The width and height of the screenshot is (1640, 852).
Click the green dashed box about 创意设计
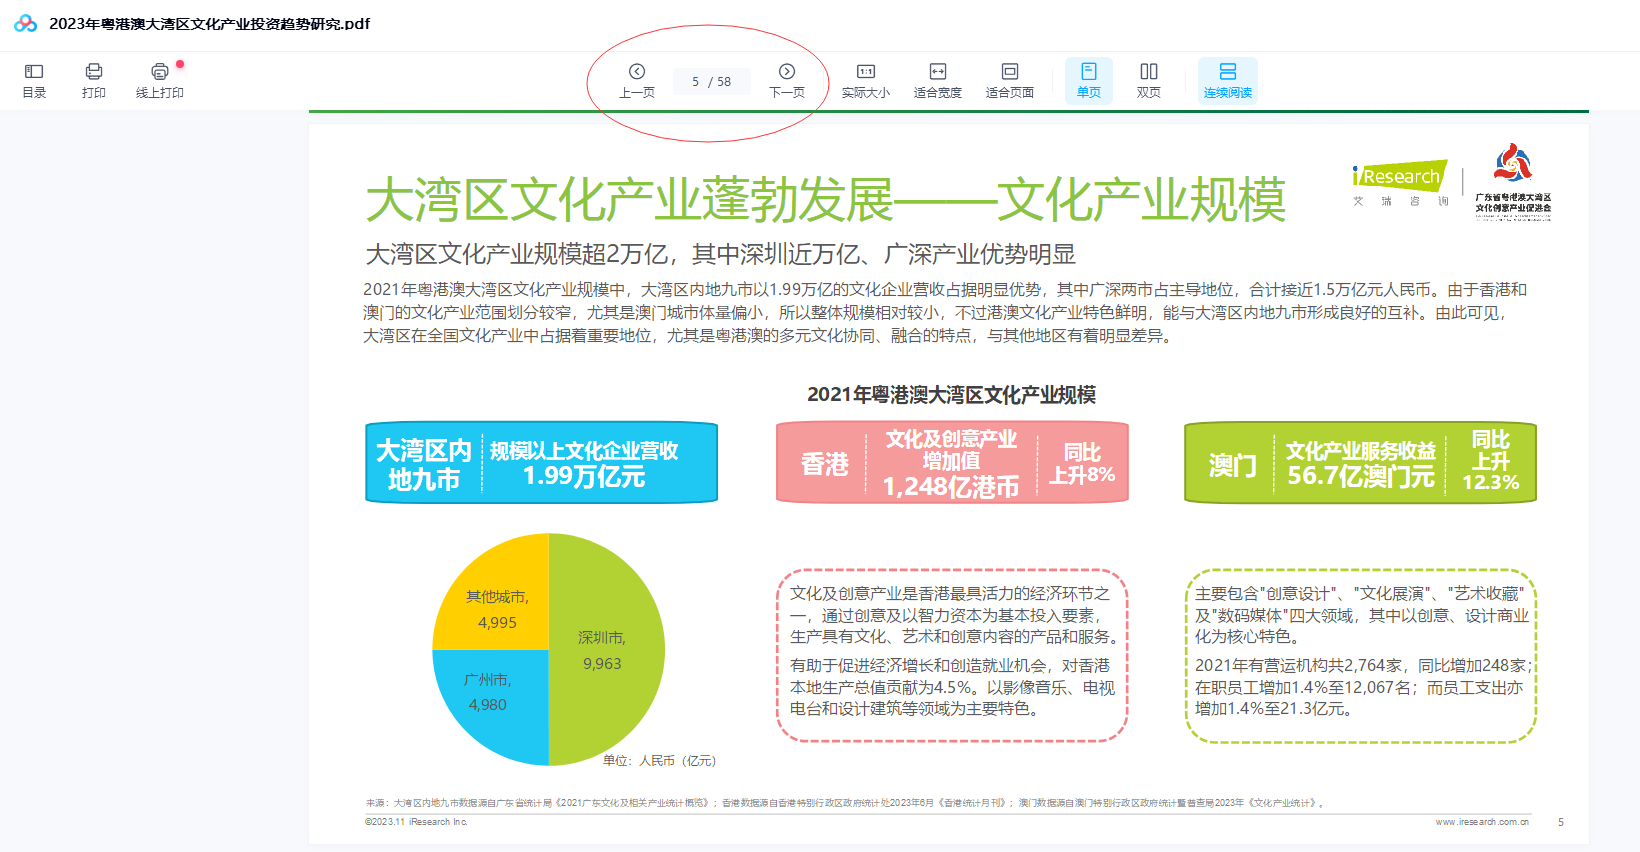pos(1360,656)
